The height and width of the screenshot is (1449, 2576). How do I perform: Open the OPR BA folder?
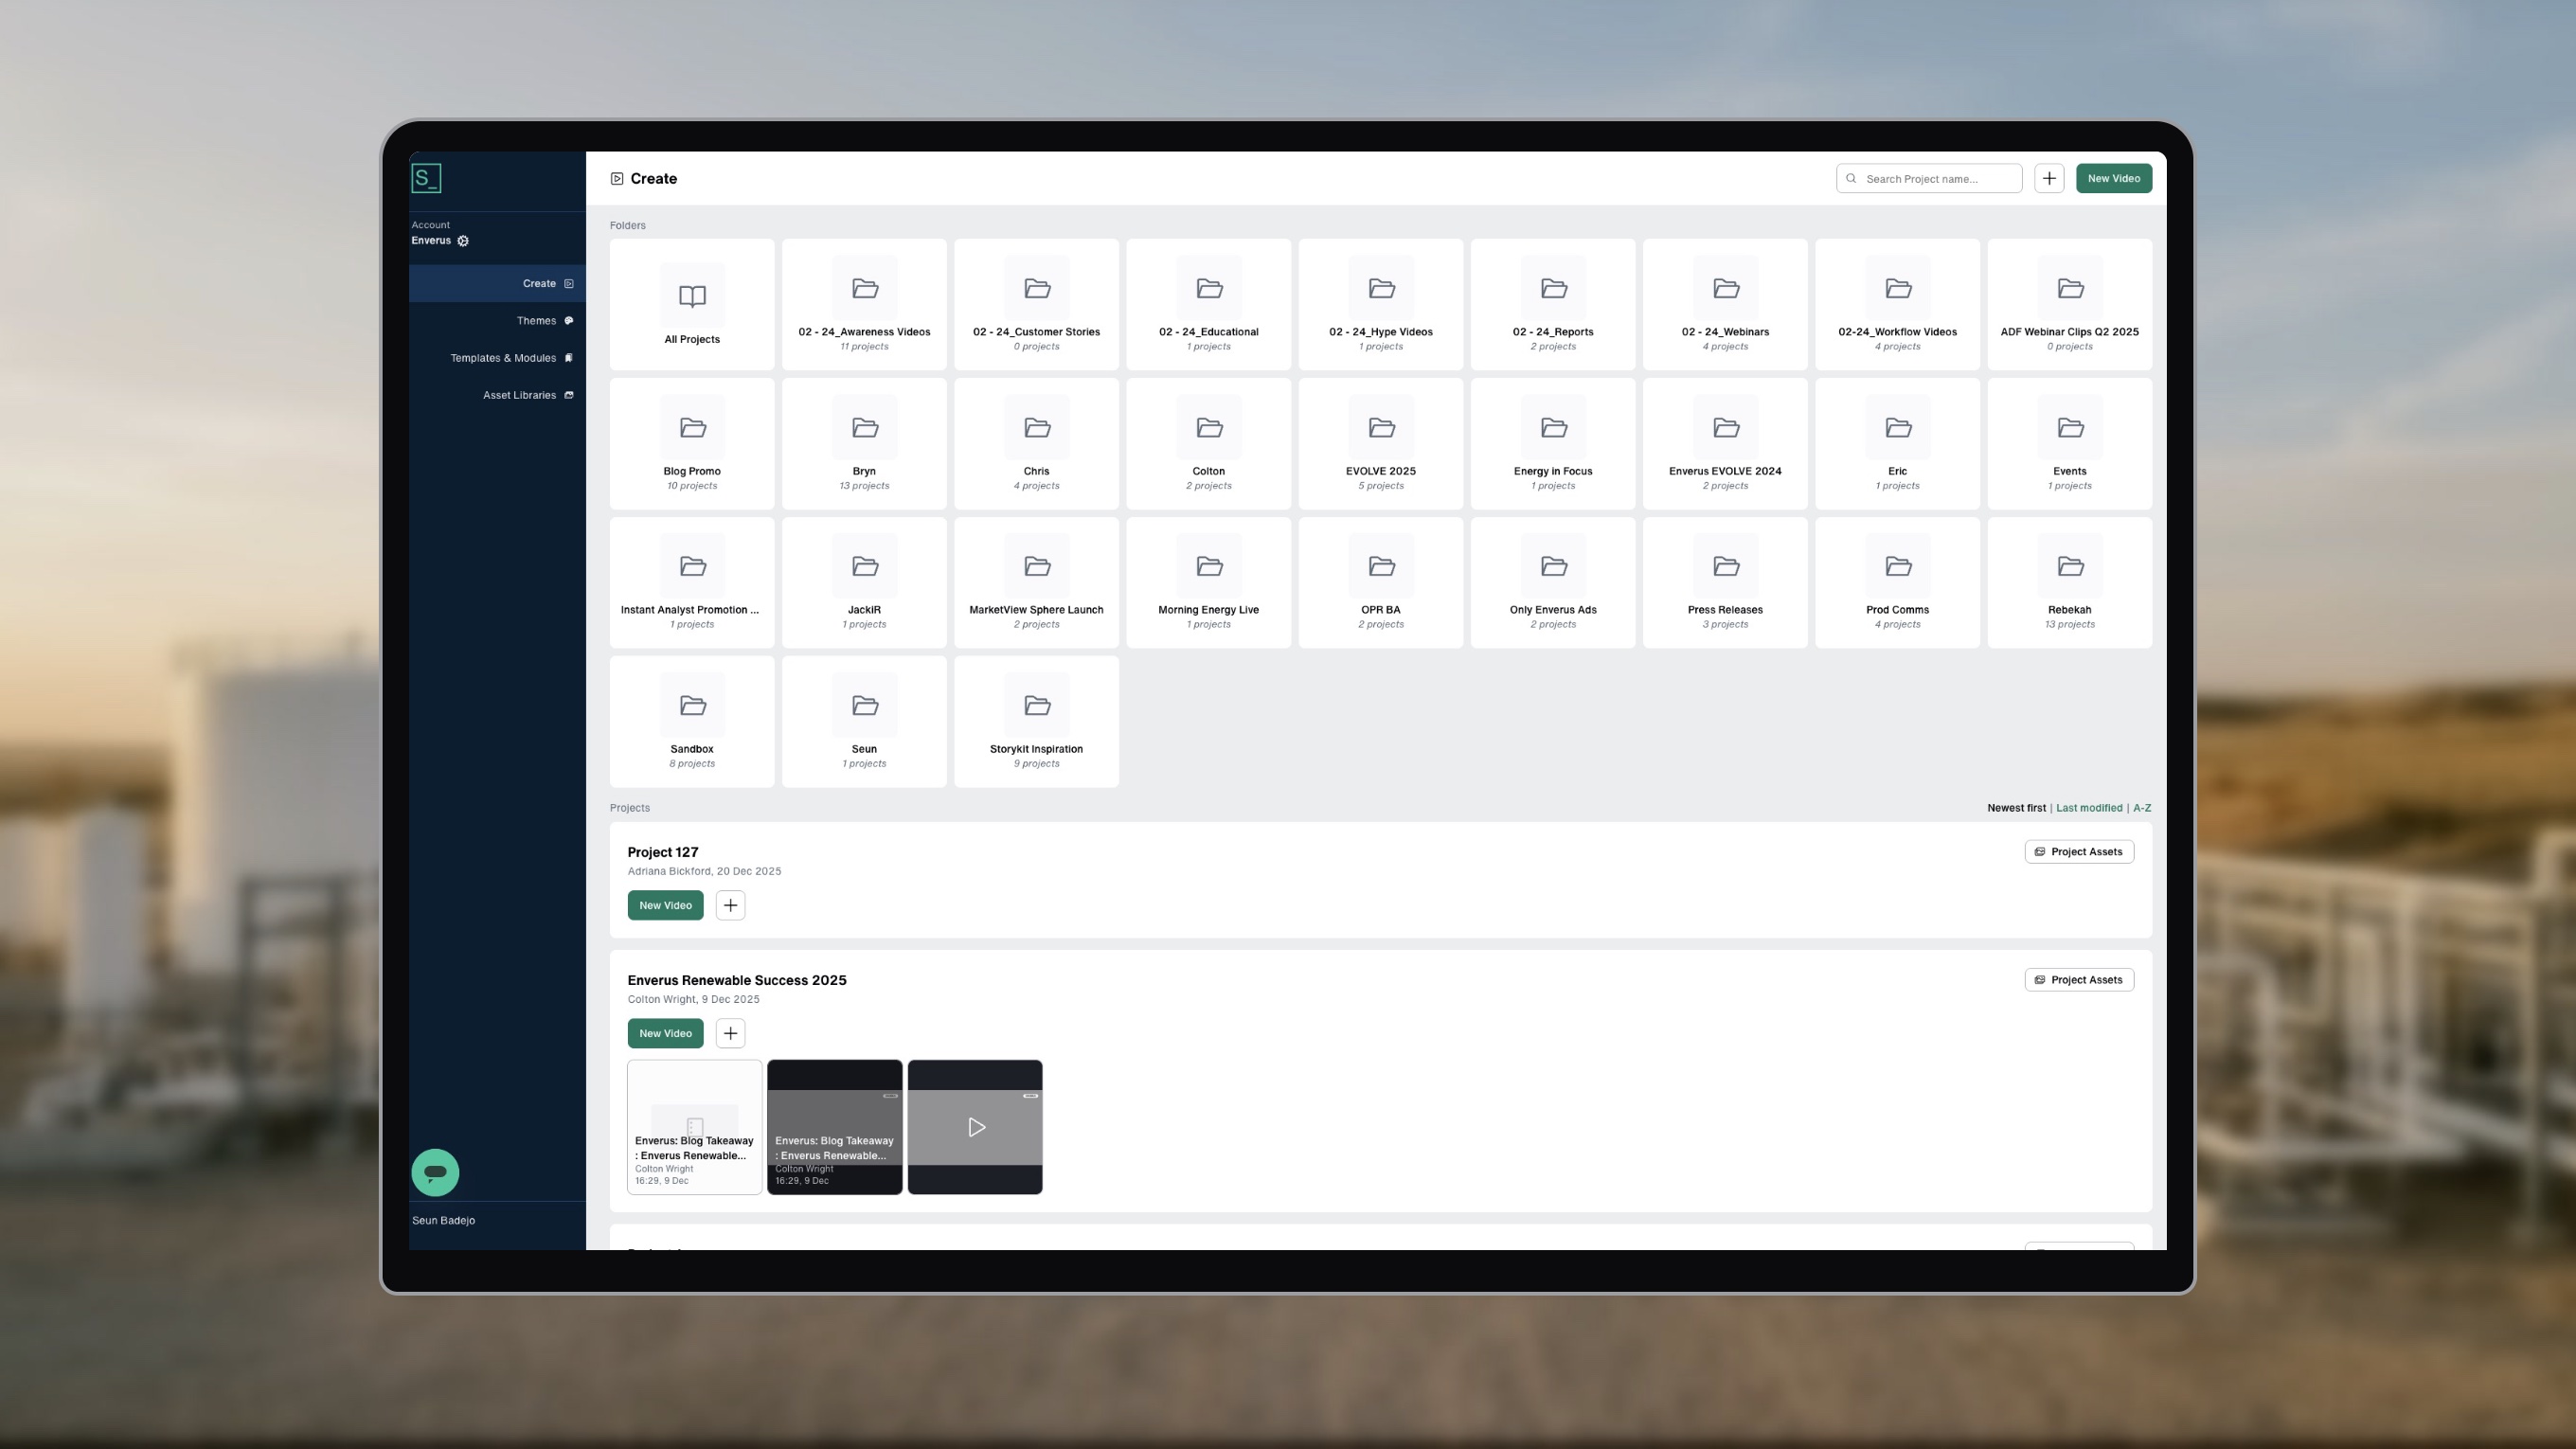[1381, 582]
